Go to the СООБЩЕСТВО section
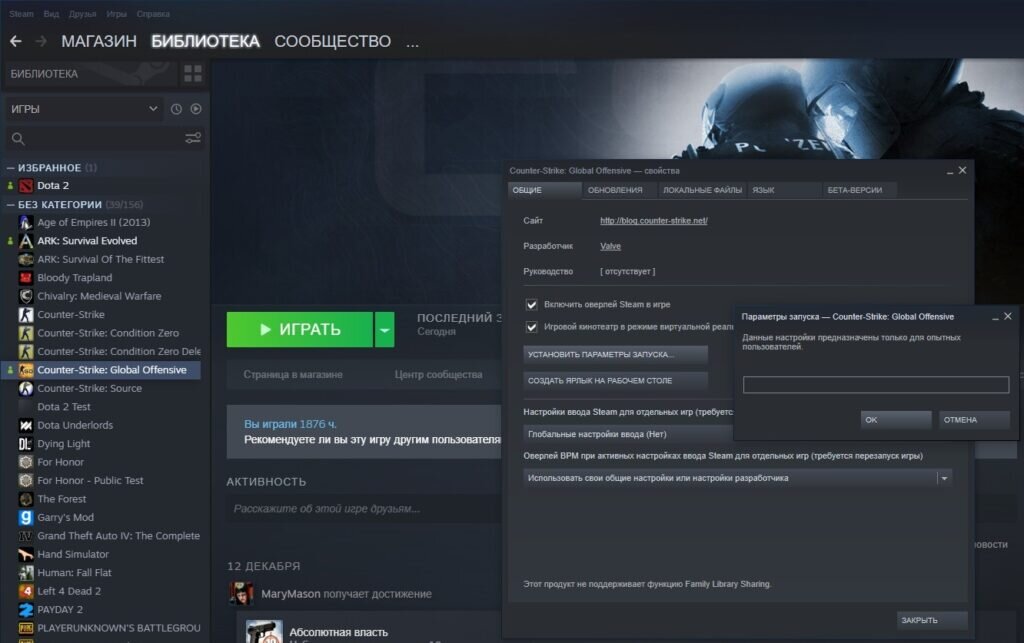 [x=332, y=41]
